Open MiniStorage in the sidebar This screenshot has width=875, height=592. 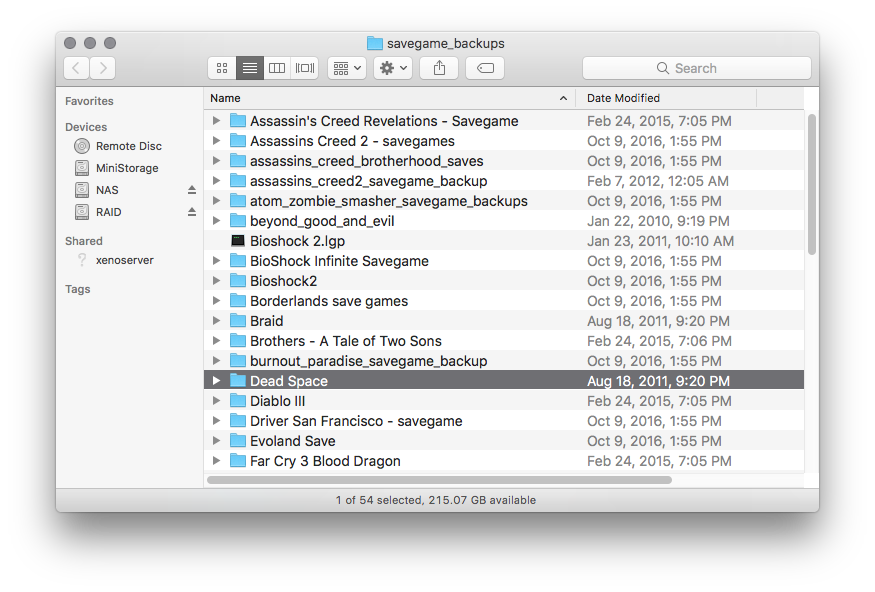pos(126,168)
